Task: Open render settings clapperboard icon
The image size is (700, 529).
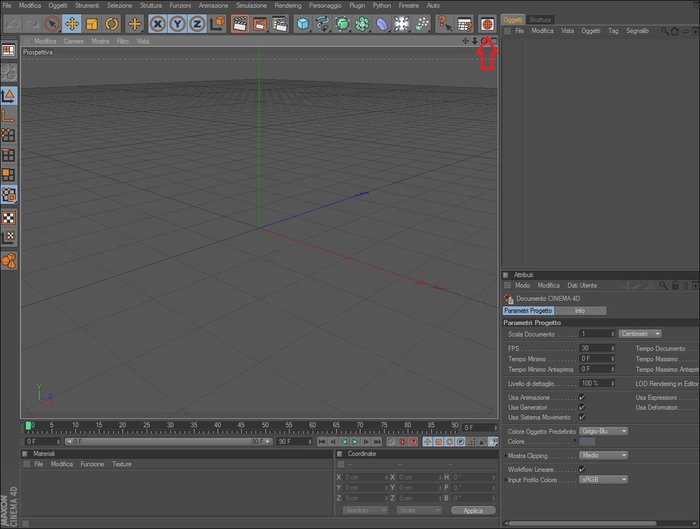Action: [x=280, y=24]
